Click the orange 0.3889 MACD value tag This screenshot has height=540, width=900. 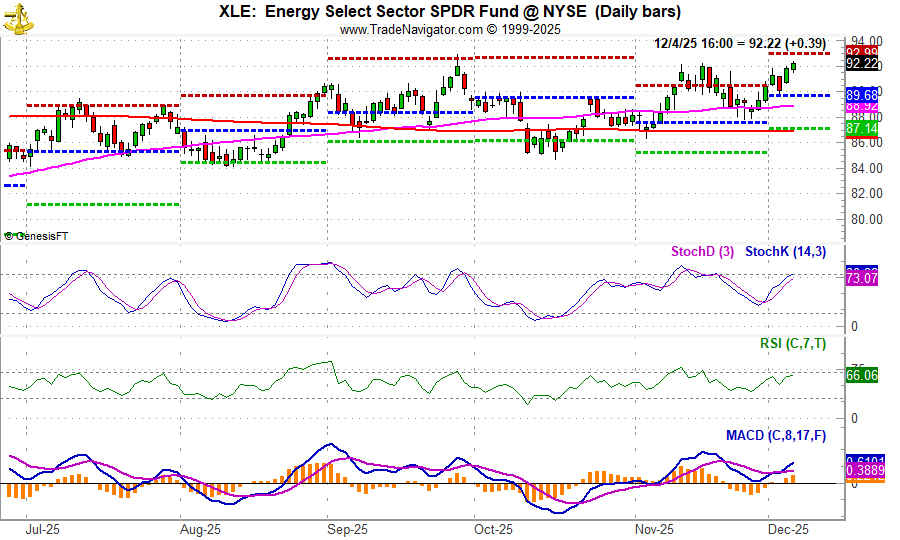[862, 470]
